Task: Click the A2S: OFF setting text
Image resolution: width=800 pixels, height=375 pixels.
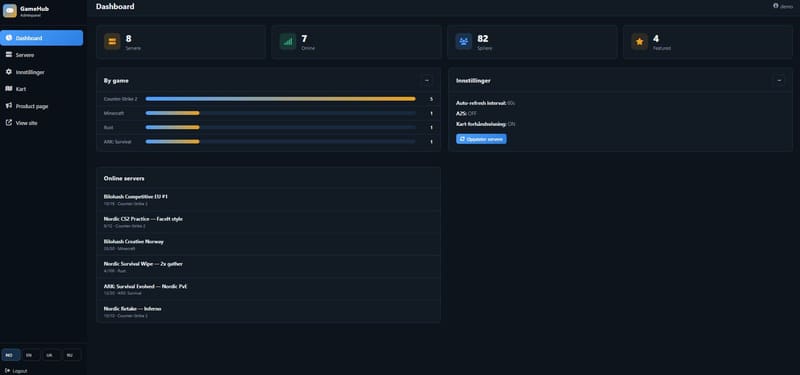Action: pyautogui.click(x=466, y=113)
